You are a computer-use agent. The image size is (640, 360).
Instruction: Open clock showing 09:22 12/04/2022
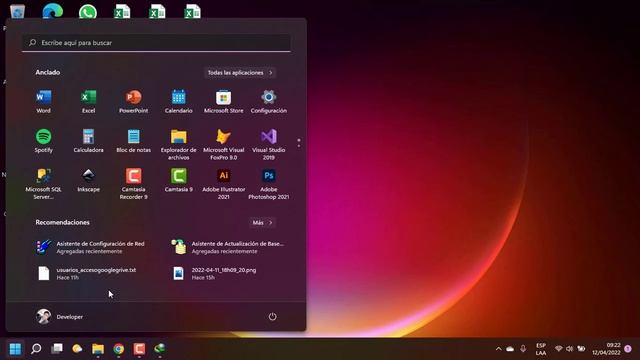pos(606,349)
